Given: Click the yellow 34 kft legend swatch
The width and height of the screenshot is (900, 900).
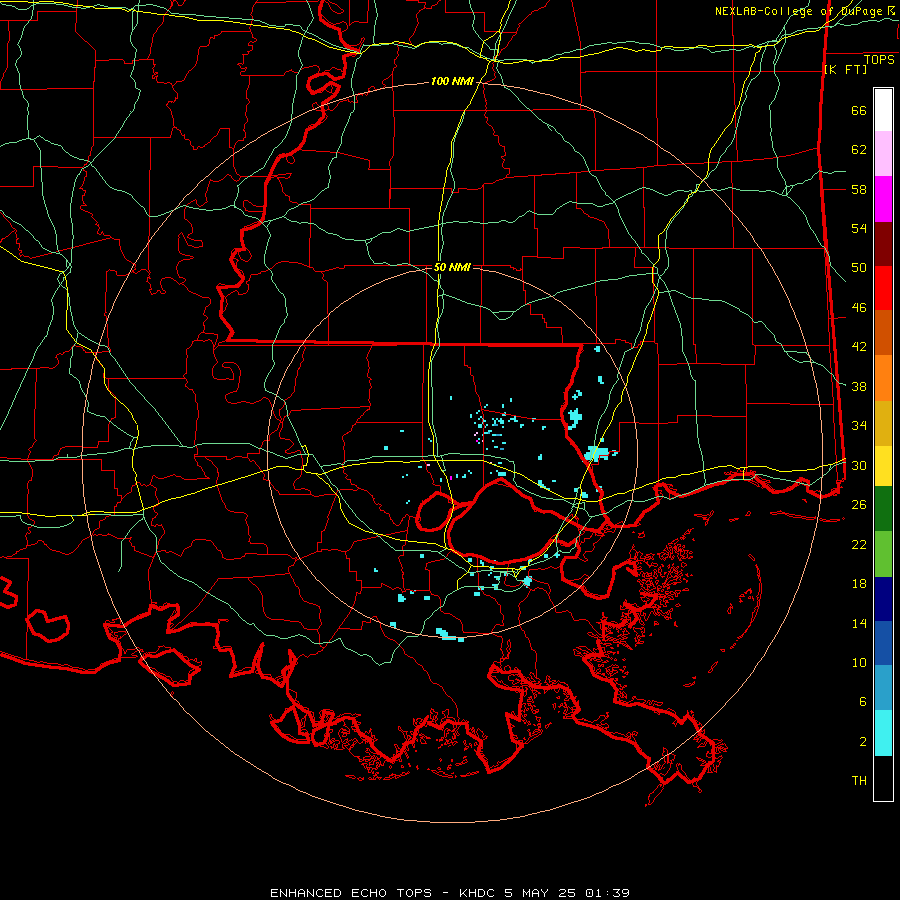Looking at the screenshot, I should 883,465.
